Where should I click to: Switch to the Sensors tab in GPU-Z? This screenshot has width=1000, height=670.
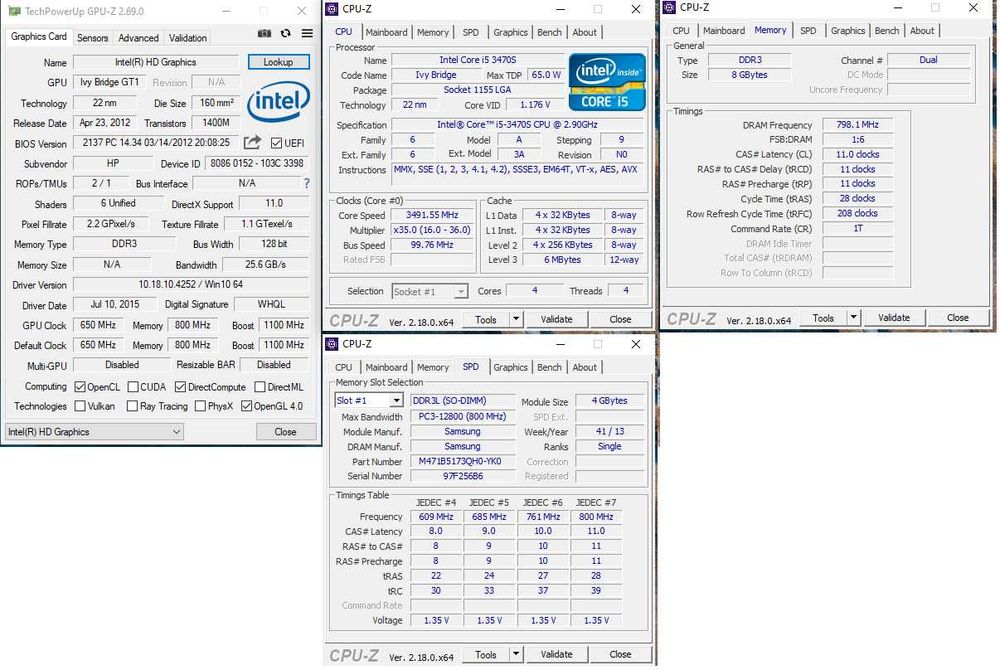92,38
